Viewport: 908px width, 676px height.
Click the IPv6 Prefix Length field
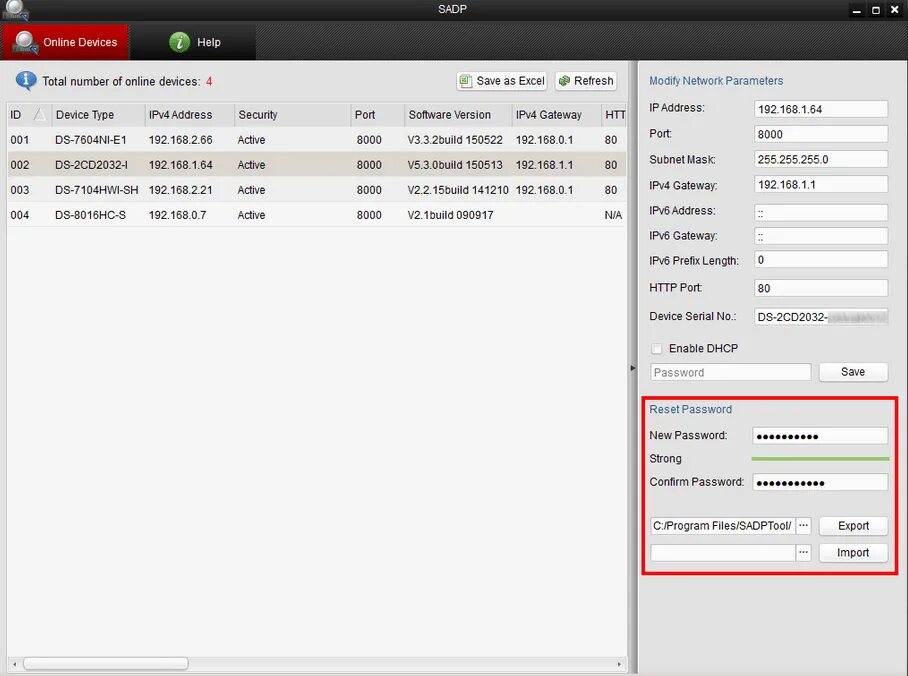pos(821,260)
